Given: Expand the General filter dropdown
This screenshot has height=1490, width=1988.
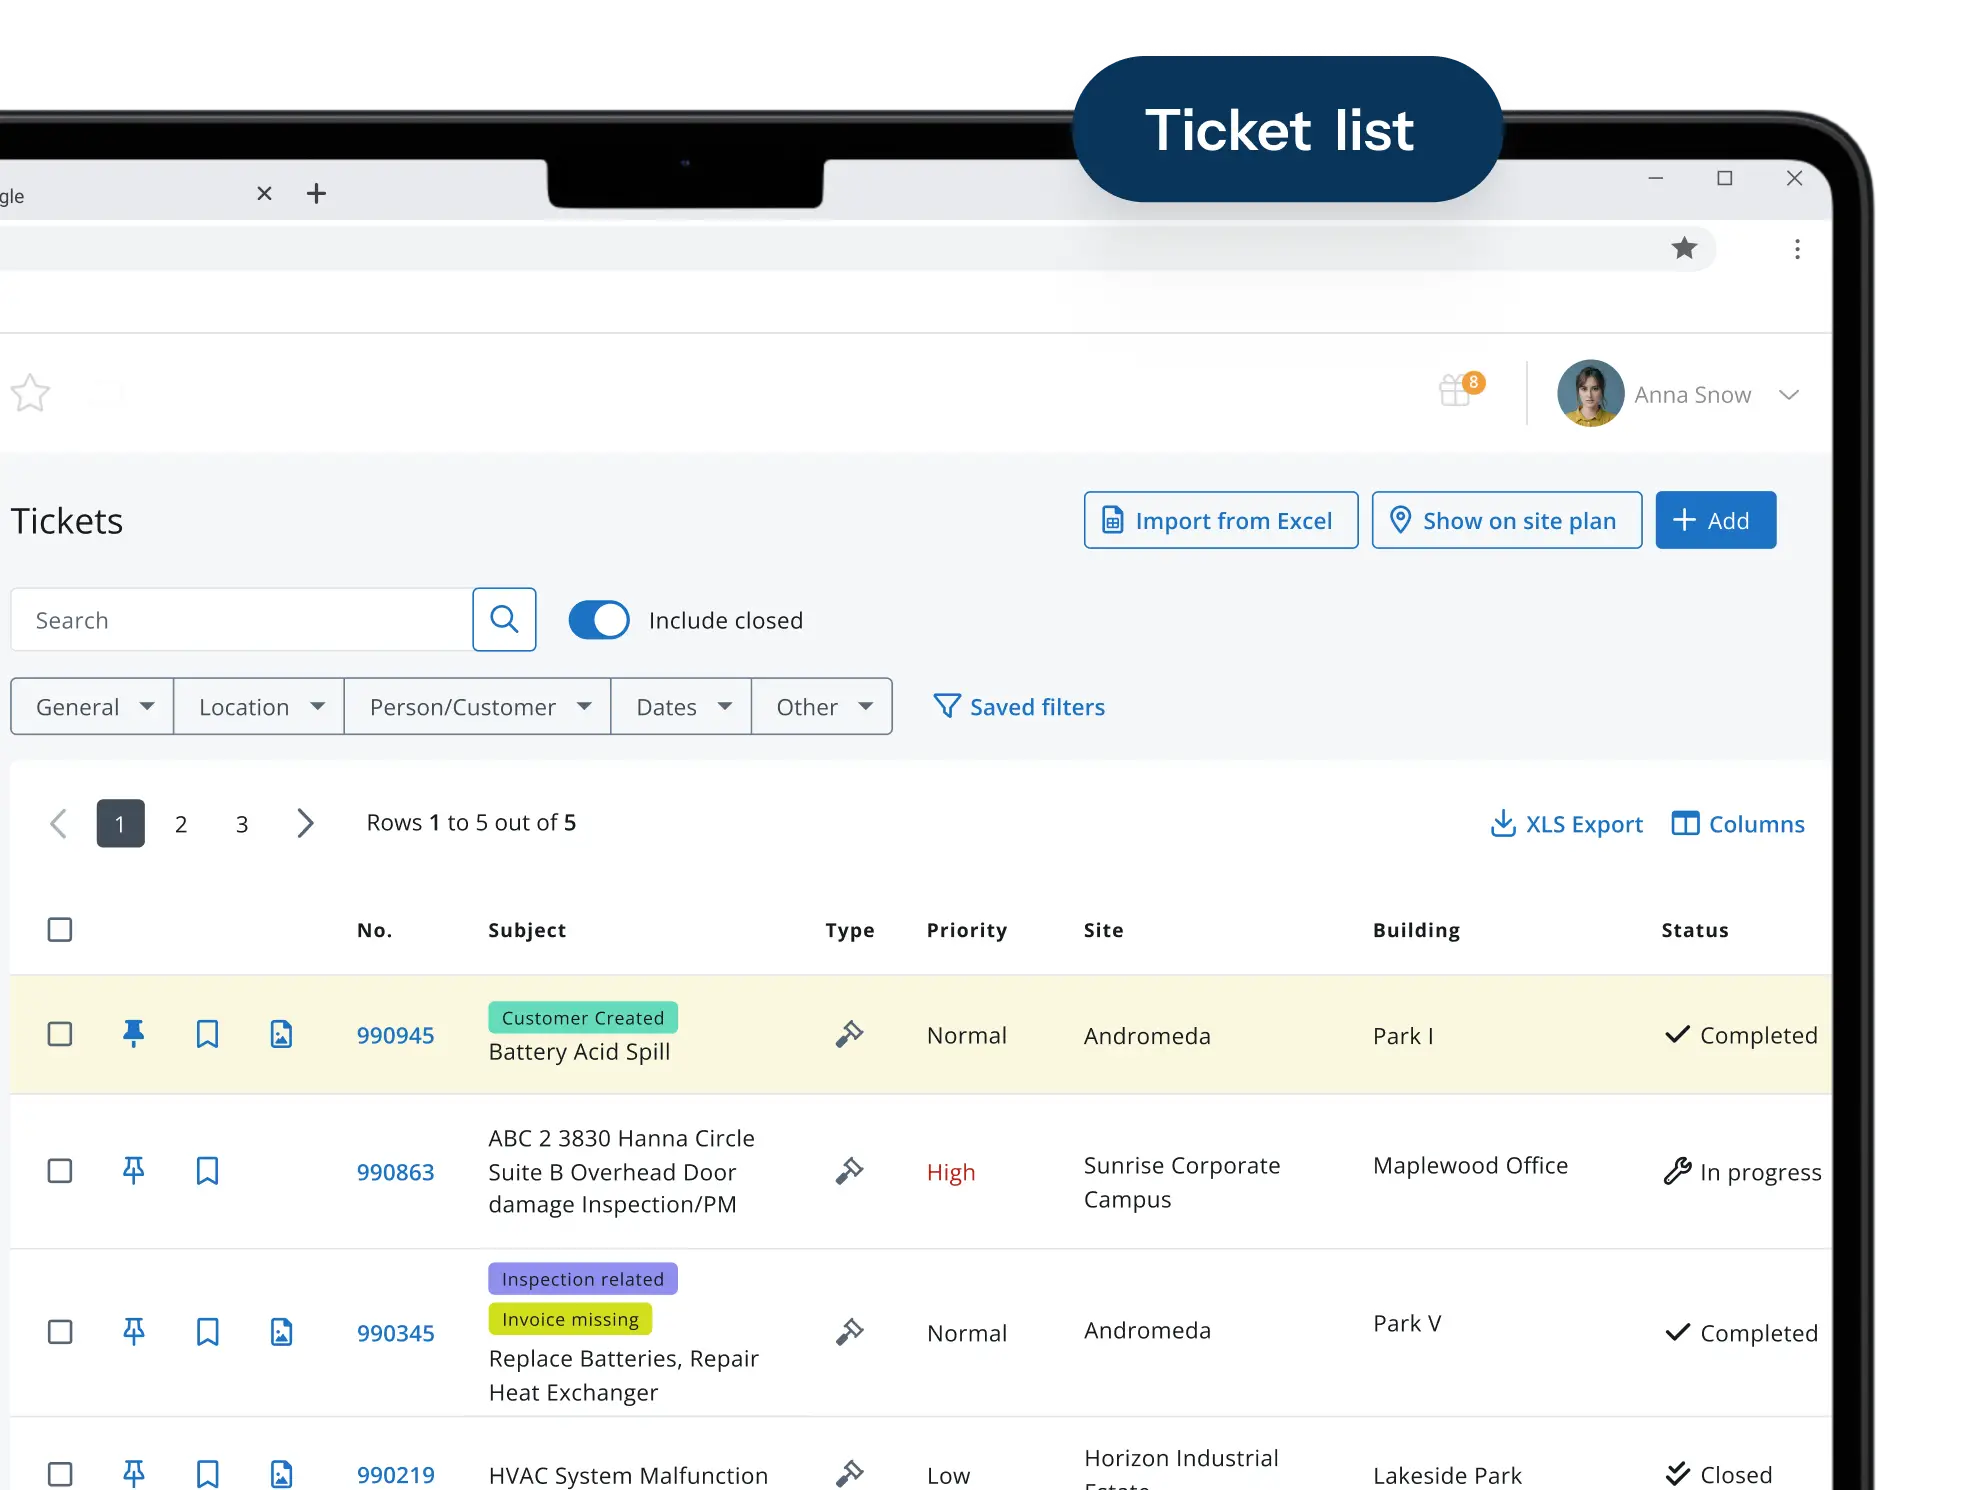Looking at the screenshot, I should [x=92, y=707].
